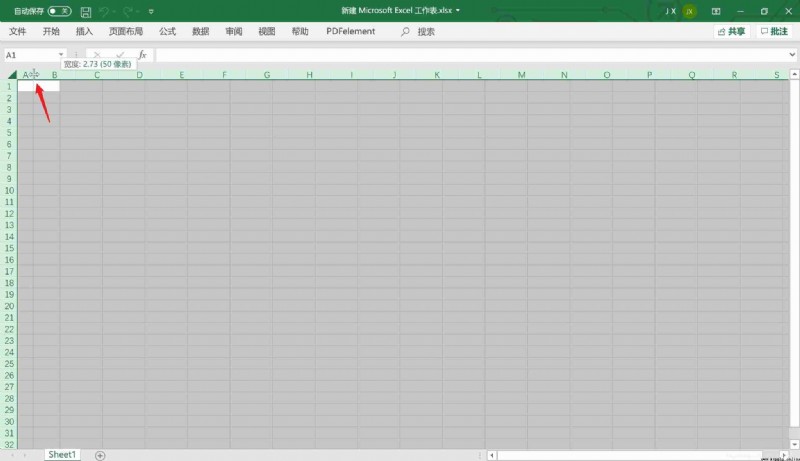Image resolution: width=800 pixels, height=461 pixels.
Task: Select row 20 header
Action: click(9, 306)
